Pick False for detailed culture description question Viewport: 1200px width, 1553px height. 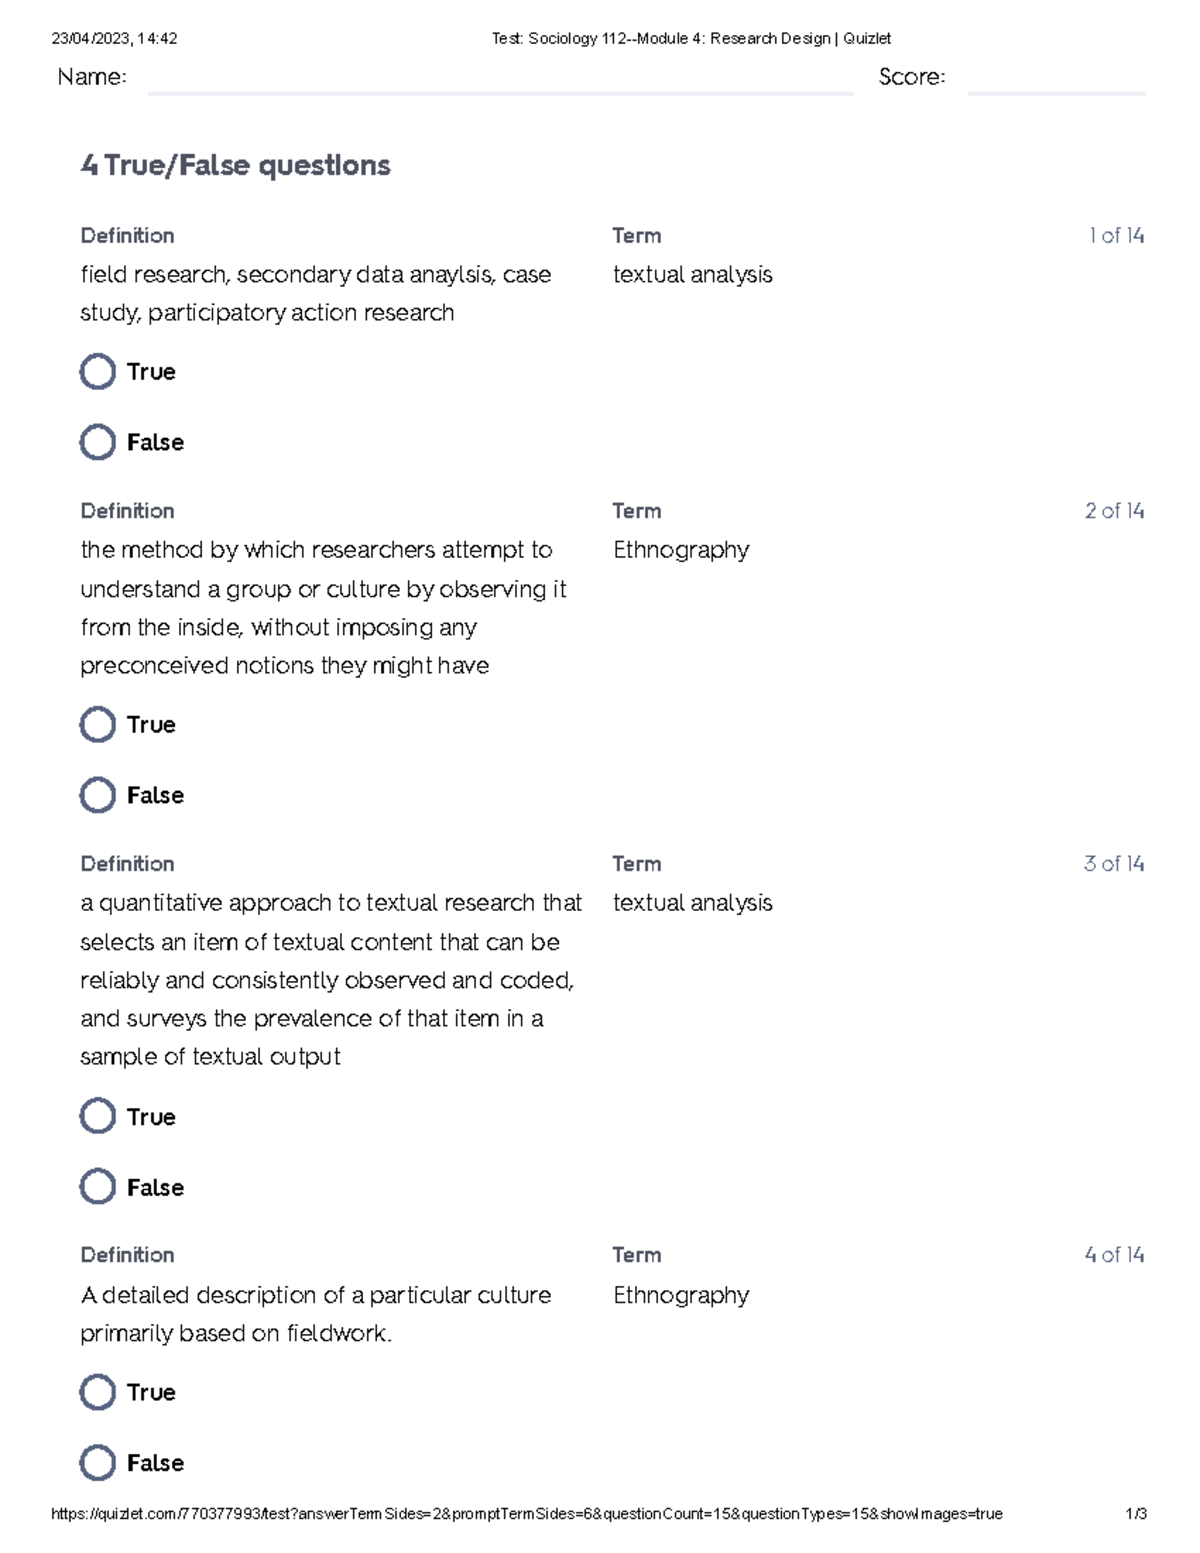point(98,1463)
